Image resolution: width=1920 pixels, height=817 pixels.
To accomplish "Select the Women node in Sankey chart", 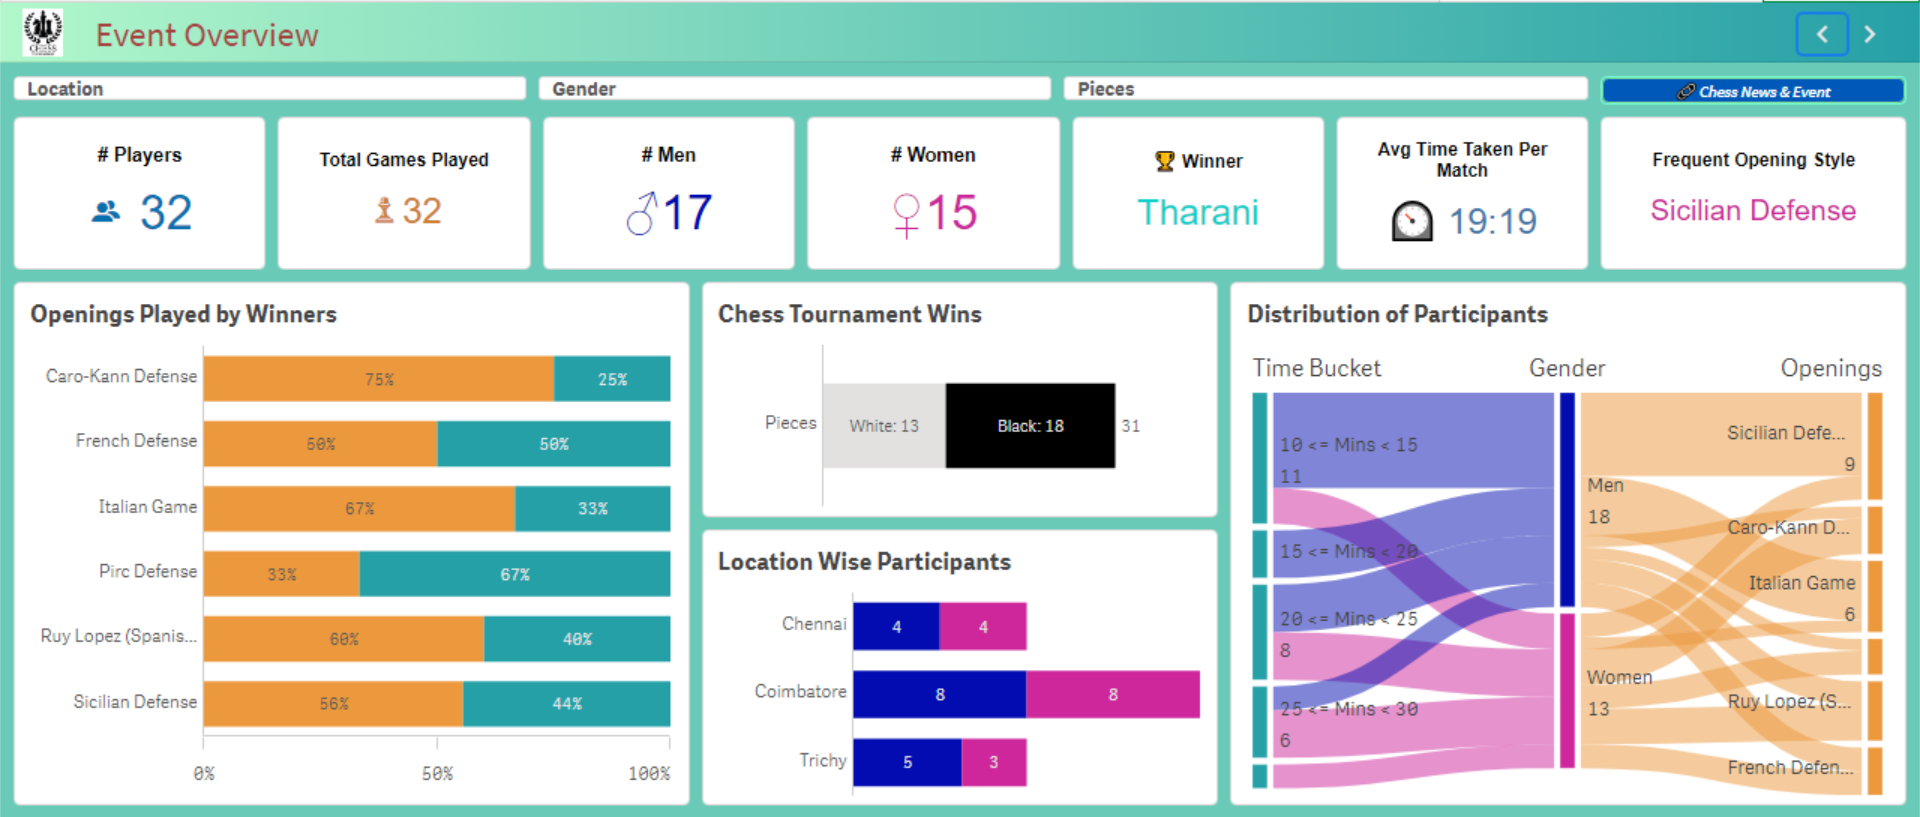I will tap(1567, 691).
